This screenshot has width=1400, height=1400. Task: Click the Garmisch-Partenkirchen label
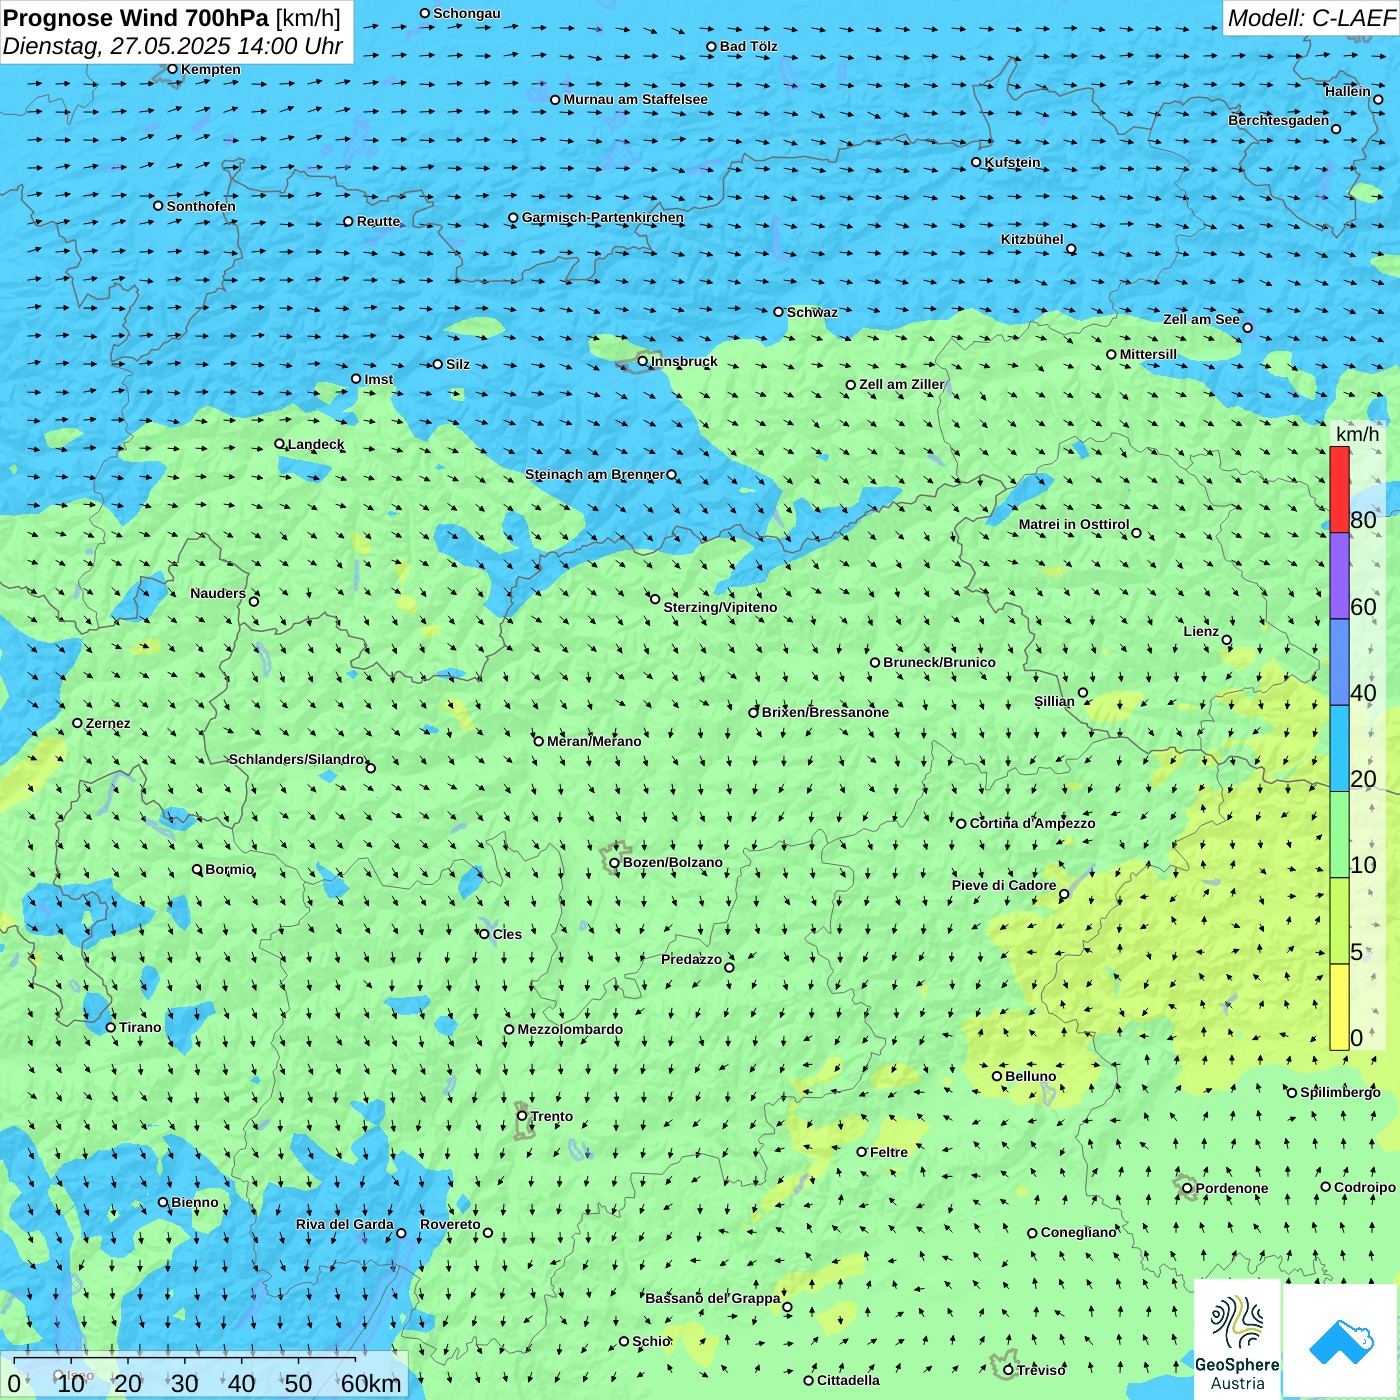click(x=603, y=217)
